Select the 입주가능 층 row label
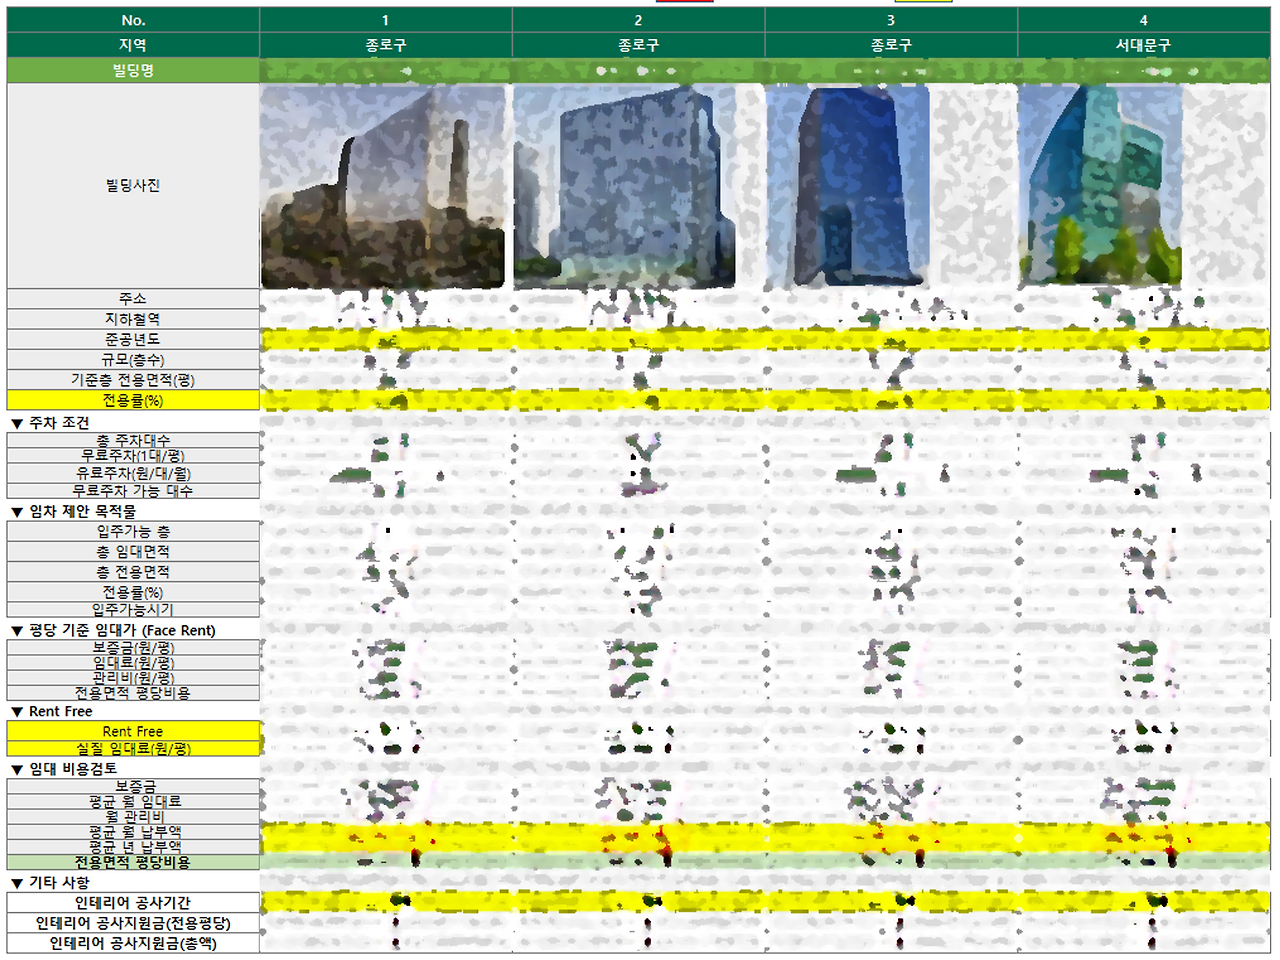Viewport: 1280px width, 960px height. 133,532
